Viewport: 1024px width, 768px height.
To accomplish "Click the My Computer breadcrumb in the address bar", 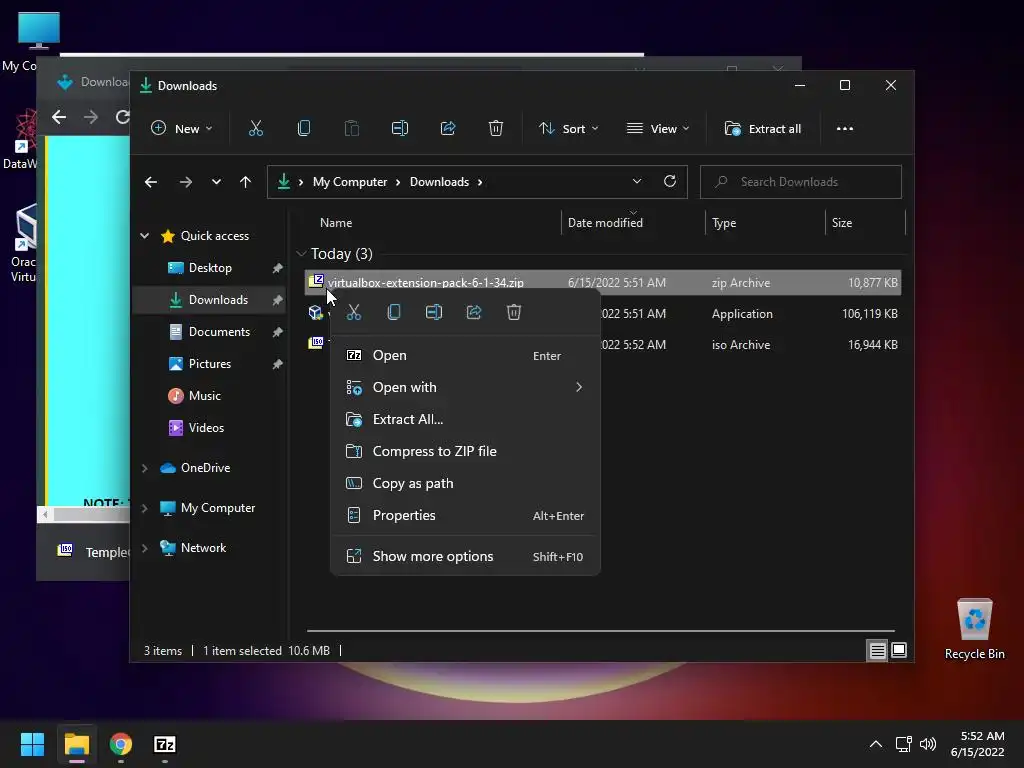I will (349, 182).
